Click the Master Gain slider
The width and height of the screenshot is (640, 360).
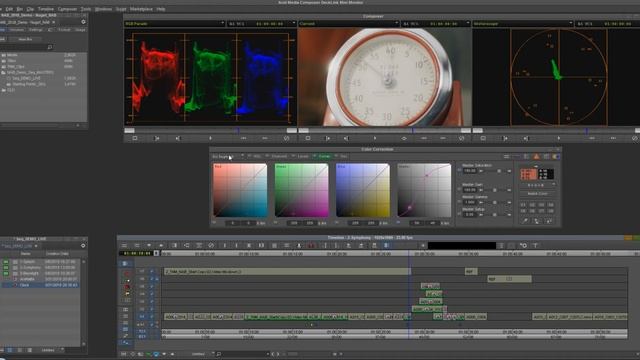coord(496,190)
